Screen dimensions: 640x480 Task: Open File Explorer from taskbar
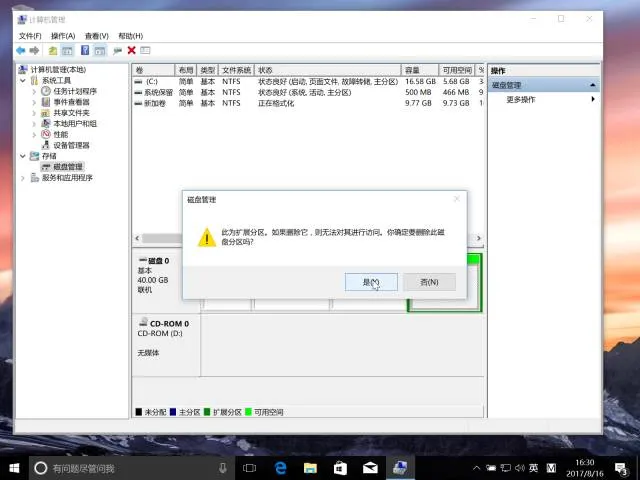310,468
